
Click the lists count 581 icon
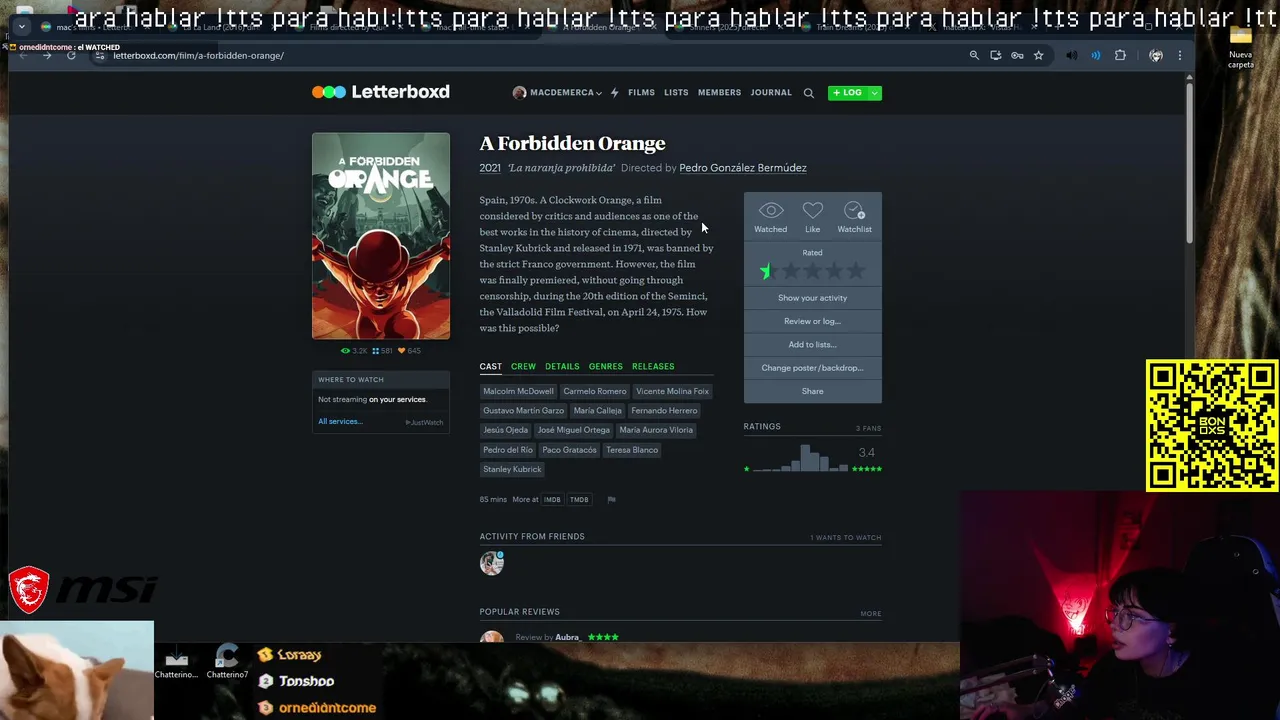382,351
